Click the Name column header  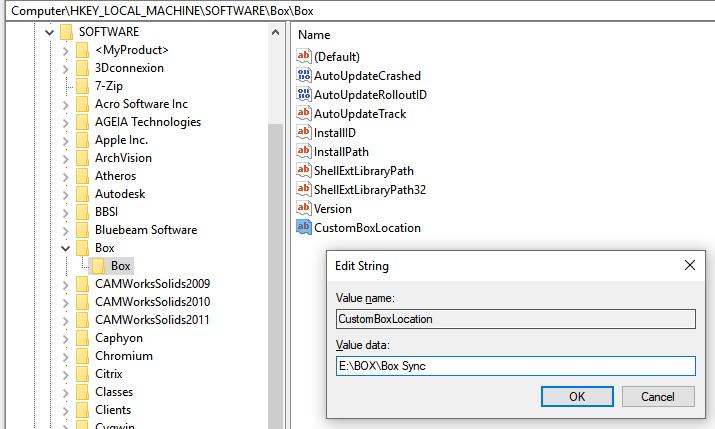click(x=314, y=35)
